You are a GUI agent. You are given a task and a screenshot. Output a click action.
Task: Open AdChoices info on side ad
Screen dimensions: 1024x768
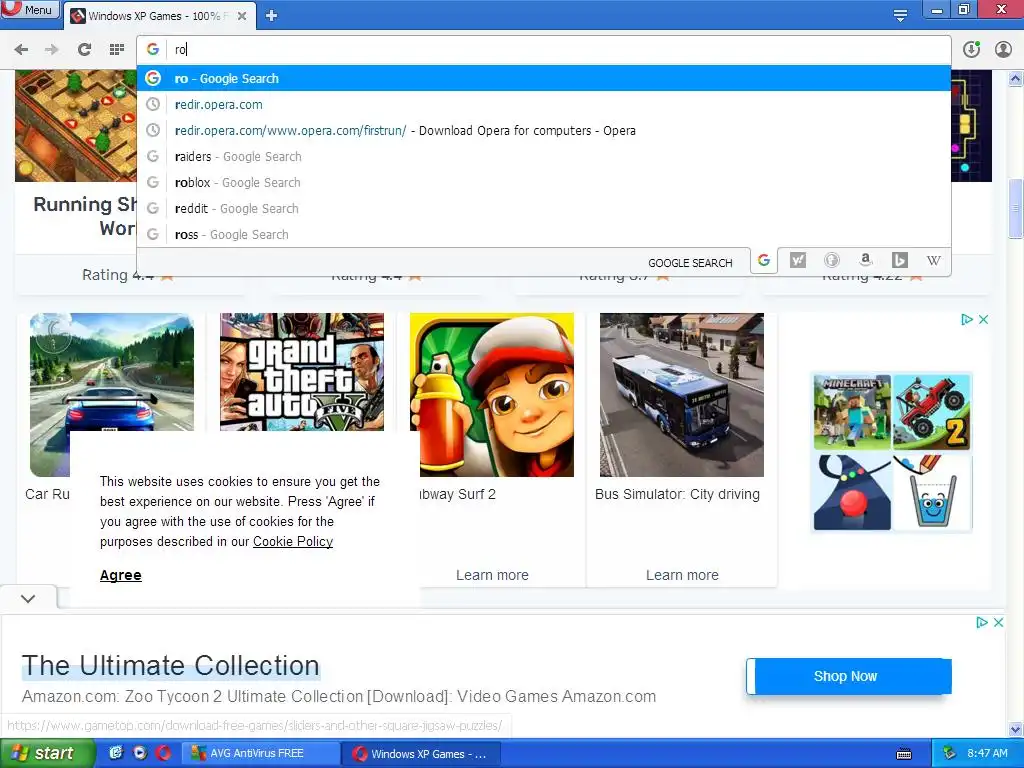[x=967, y=319]
